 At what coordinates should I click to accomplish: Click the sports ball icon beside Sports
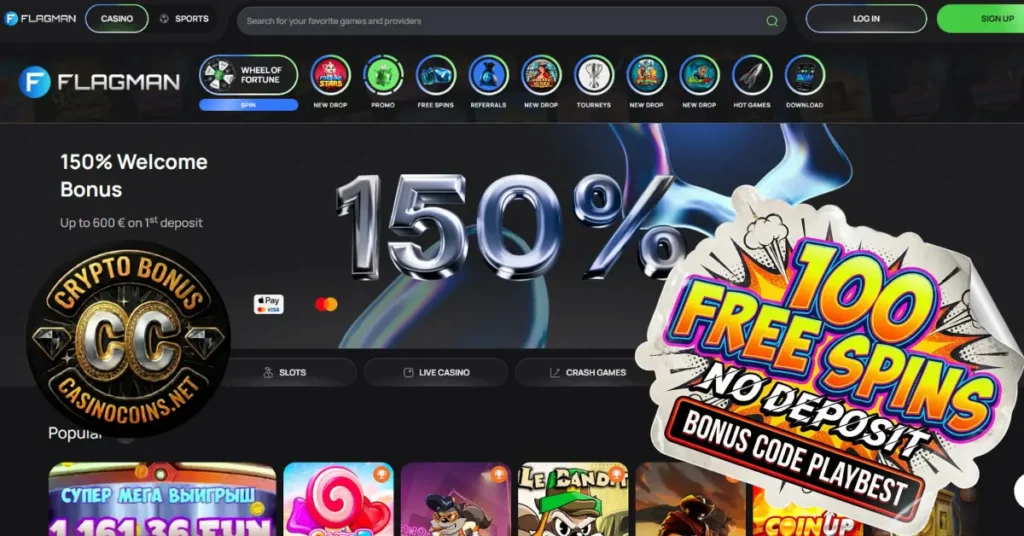click(x=165, y=19)
